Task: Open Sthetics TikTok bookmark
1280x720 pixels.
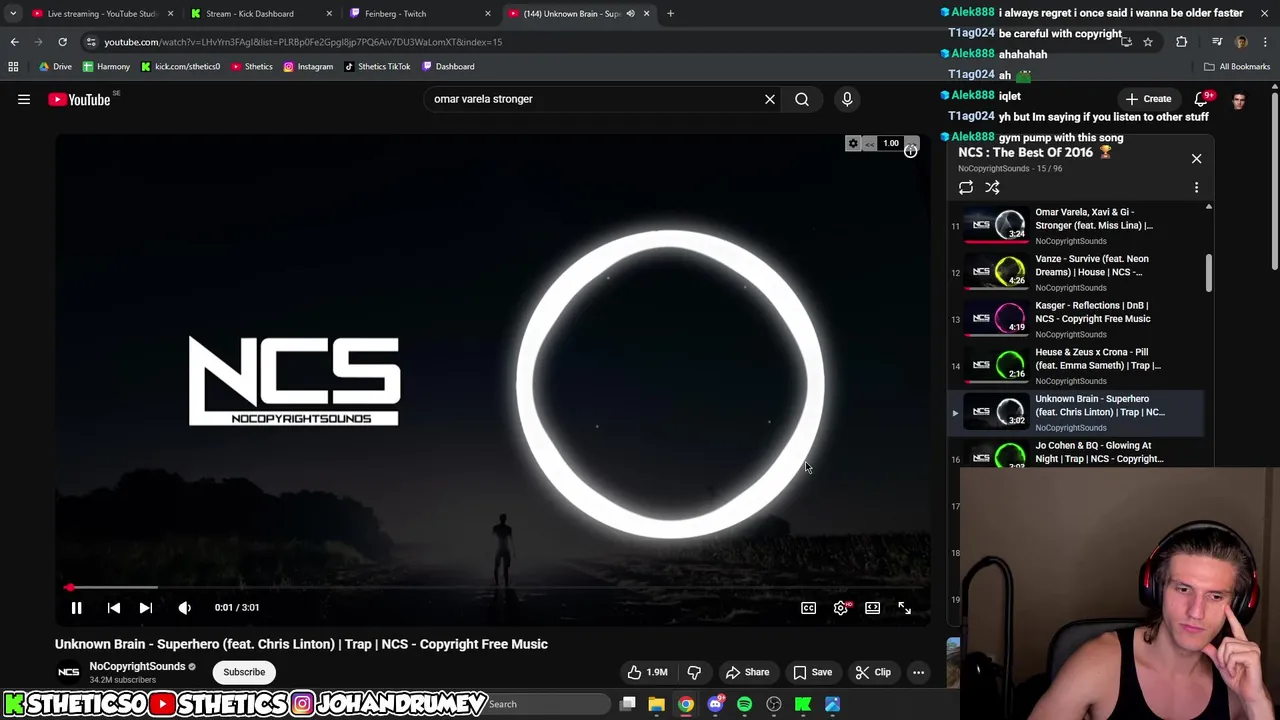Action: tap(377, 66)
